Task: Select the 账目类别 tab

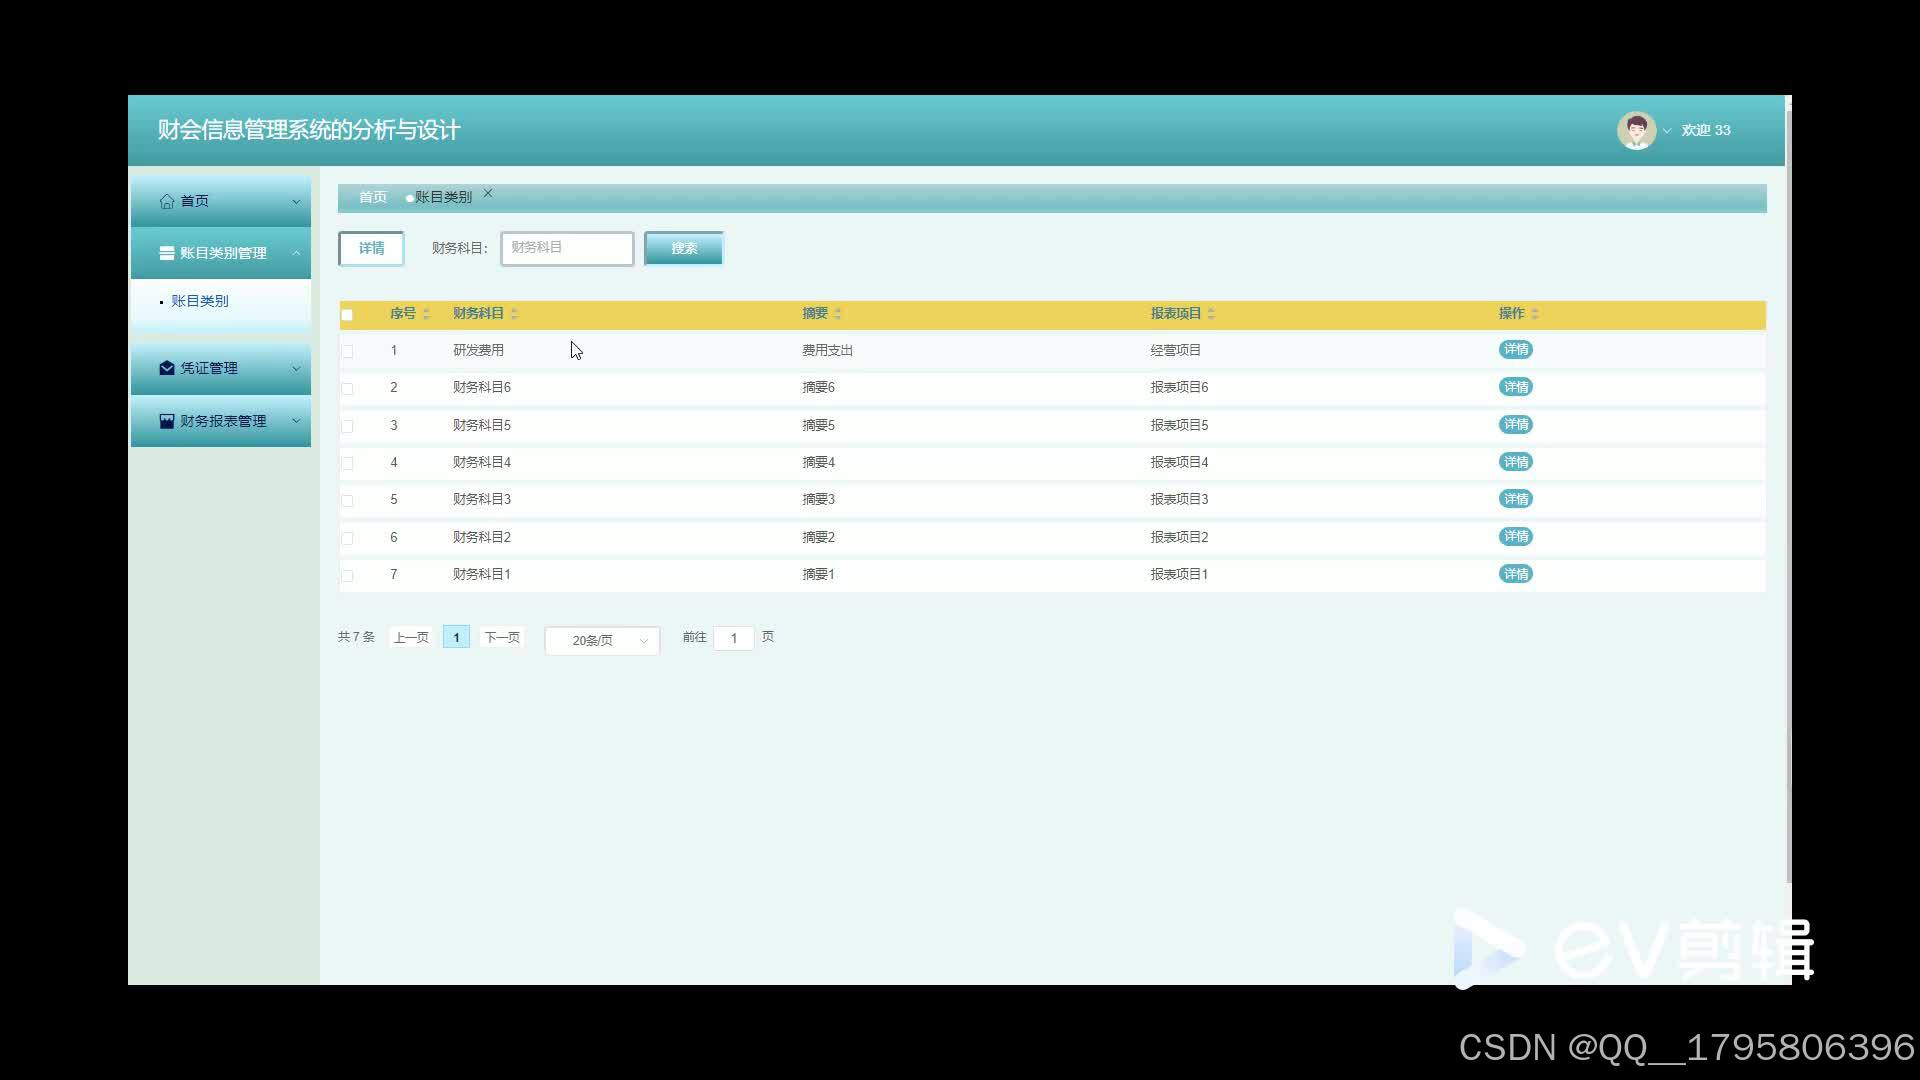Action: (x=443, y=197)
